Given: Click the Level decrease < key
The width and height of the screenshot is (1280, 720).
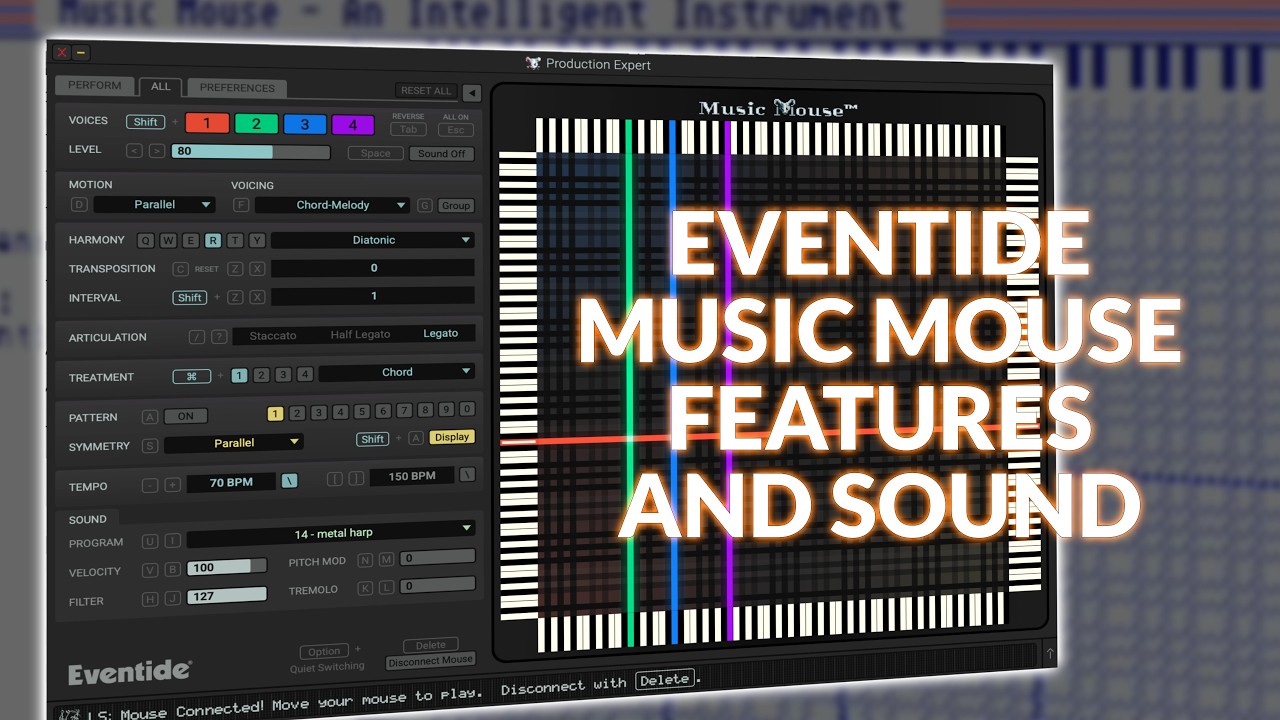Looking at the screenshot, I should coord(135,150).
